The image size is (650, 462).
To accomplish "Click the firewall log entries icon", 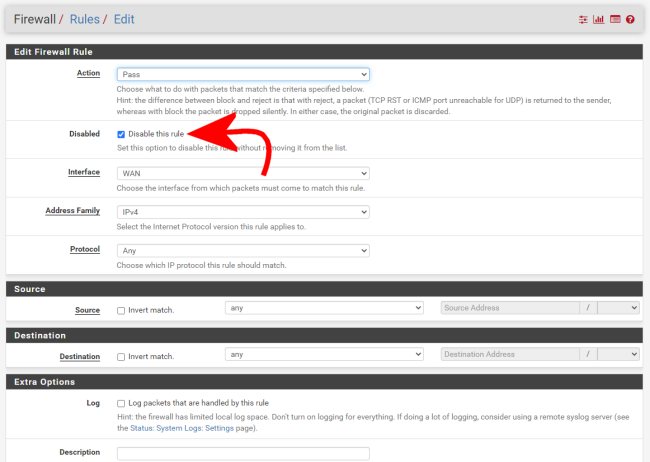I will [x=614, y=19].
